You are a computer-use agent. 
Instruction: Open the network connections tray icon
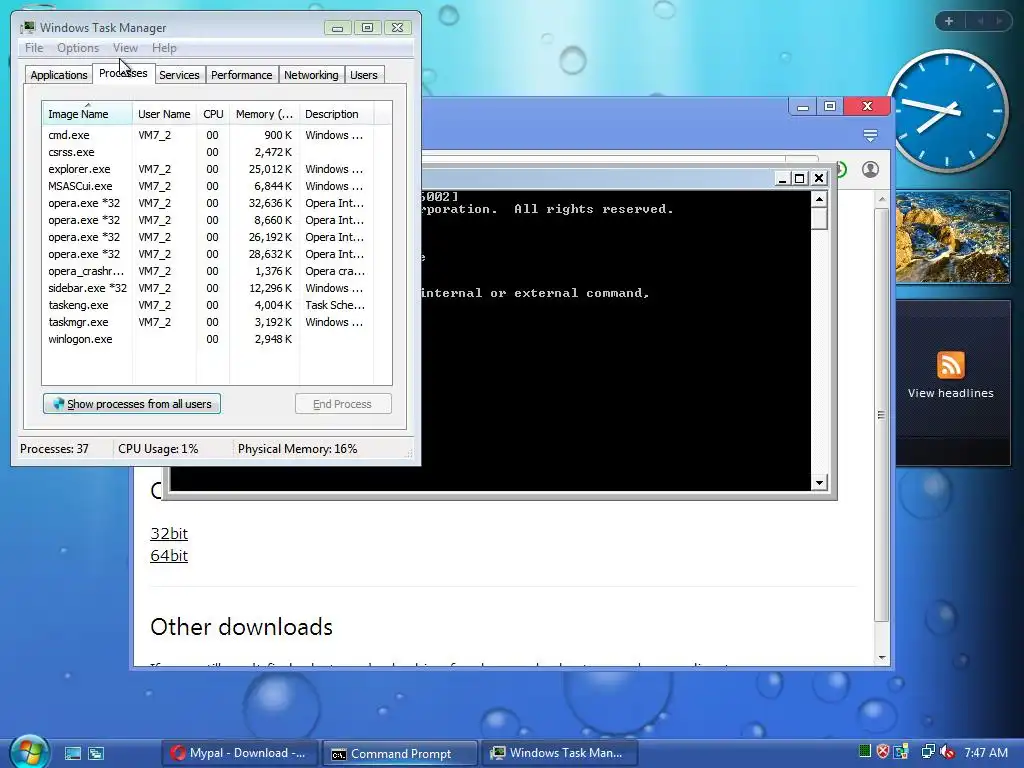927,752
